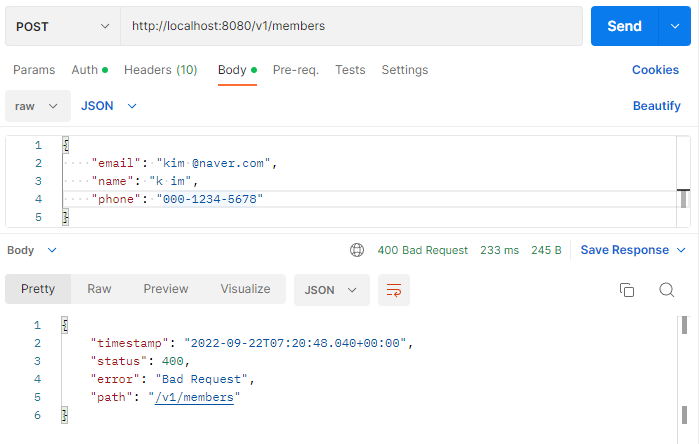The width and height of the screenshot is (700, 444).
Task: Click the "name" line in request body
Action: point(145,181)
